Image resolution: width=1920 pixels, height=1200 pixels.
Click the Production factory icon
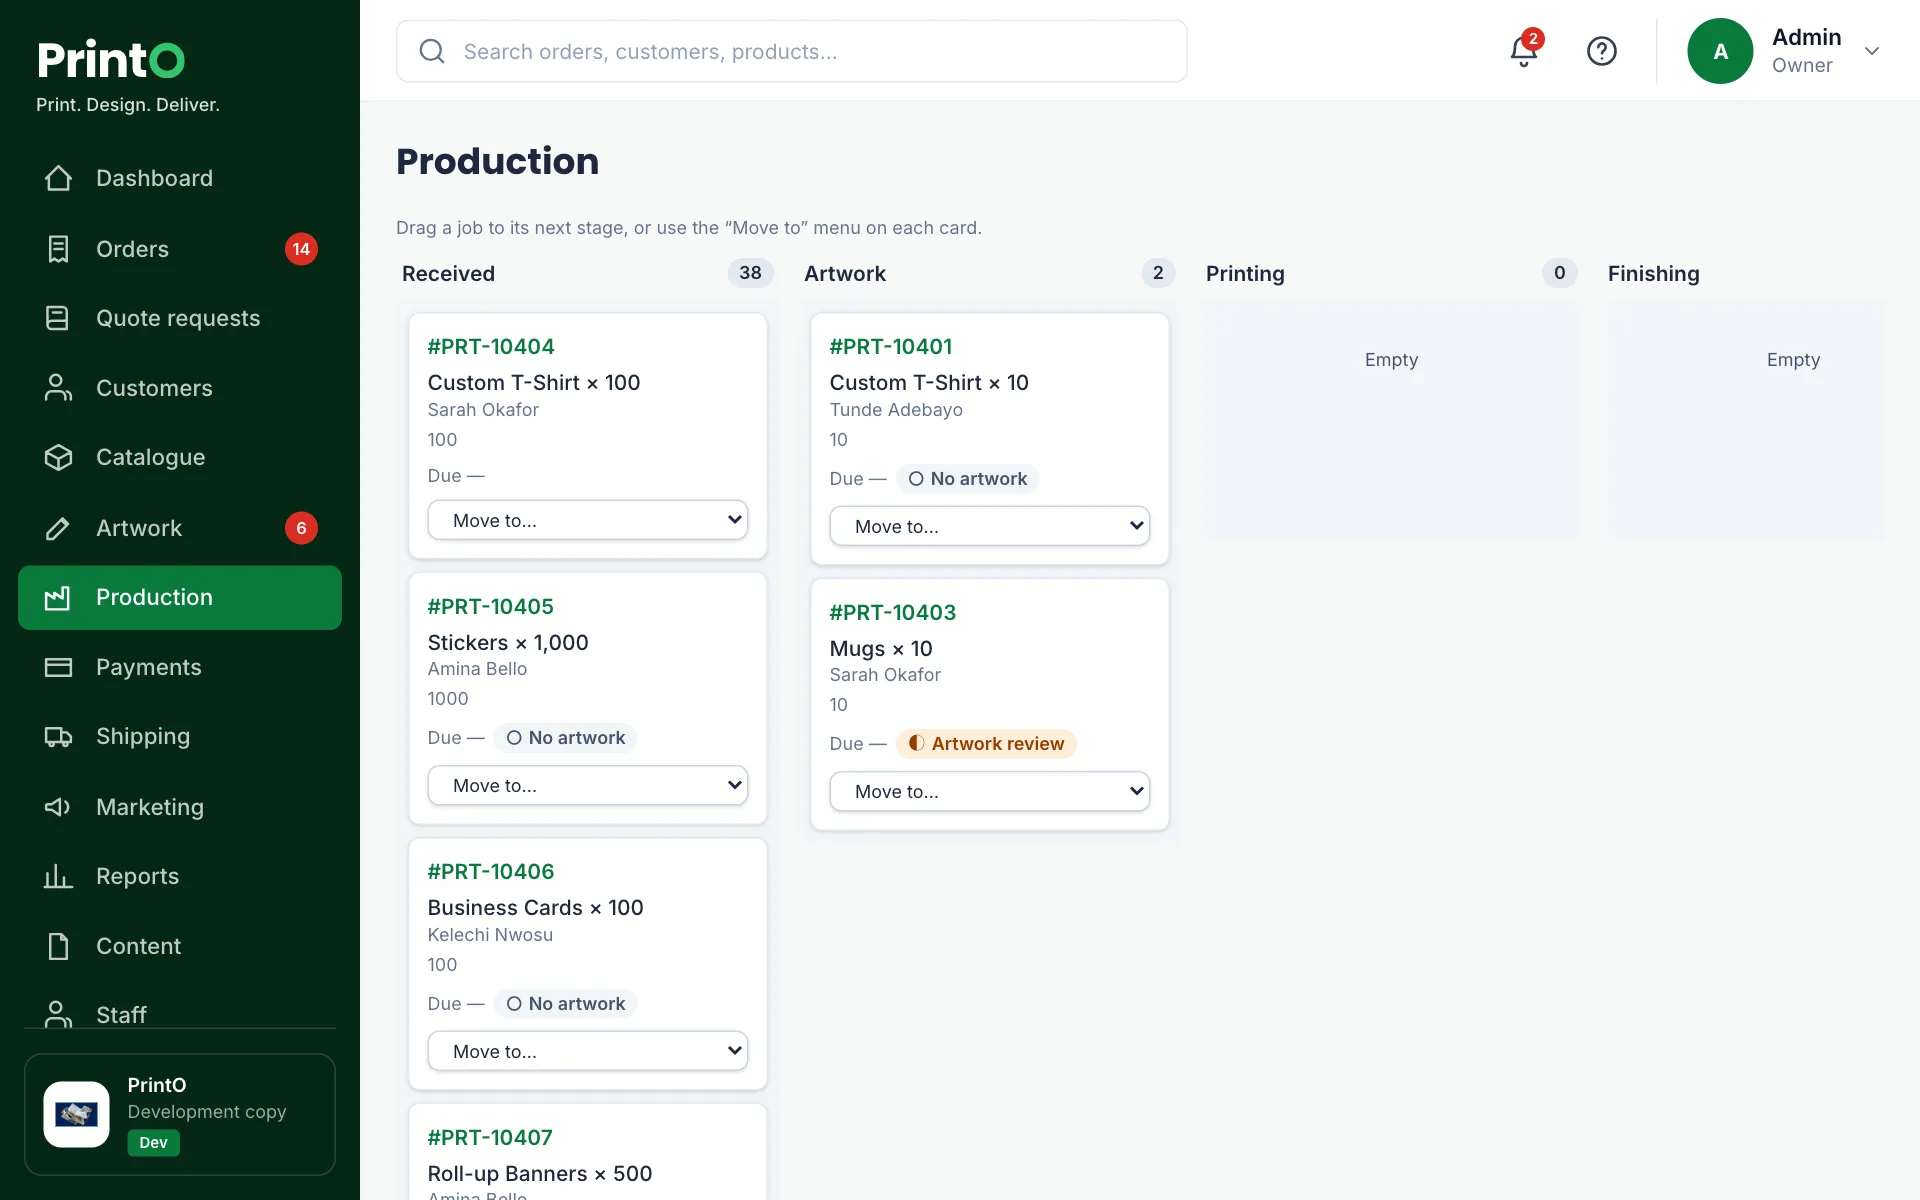pos(58,597)
